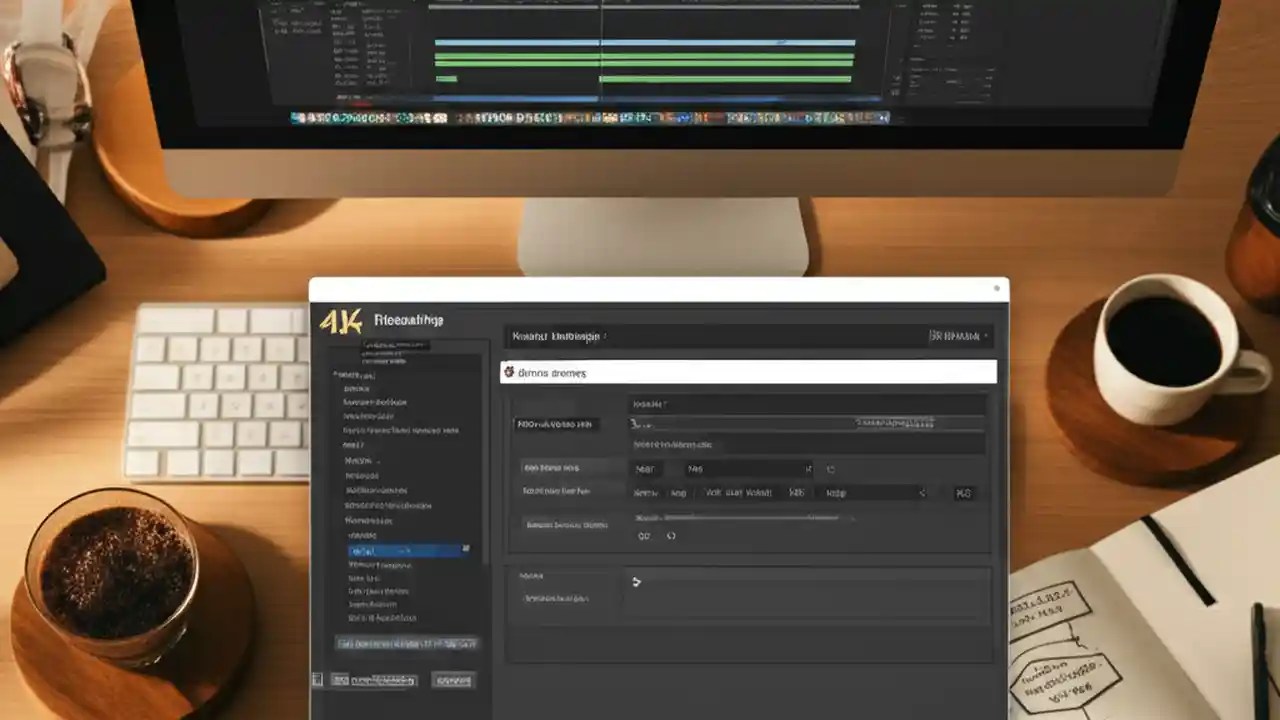Image resolution: width=1280 pixels, height=720 pixels.
Task: Click the Cancel button at the dialog bottom
Action: tap(452, 679)
